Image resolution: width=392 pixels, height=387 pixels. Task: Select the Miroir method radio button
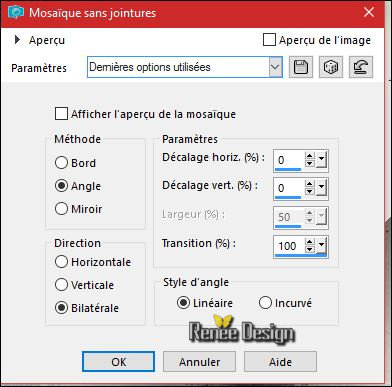tap(61, 209)
